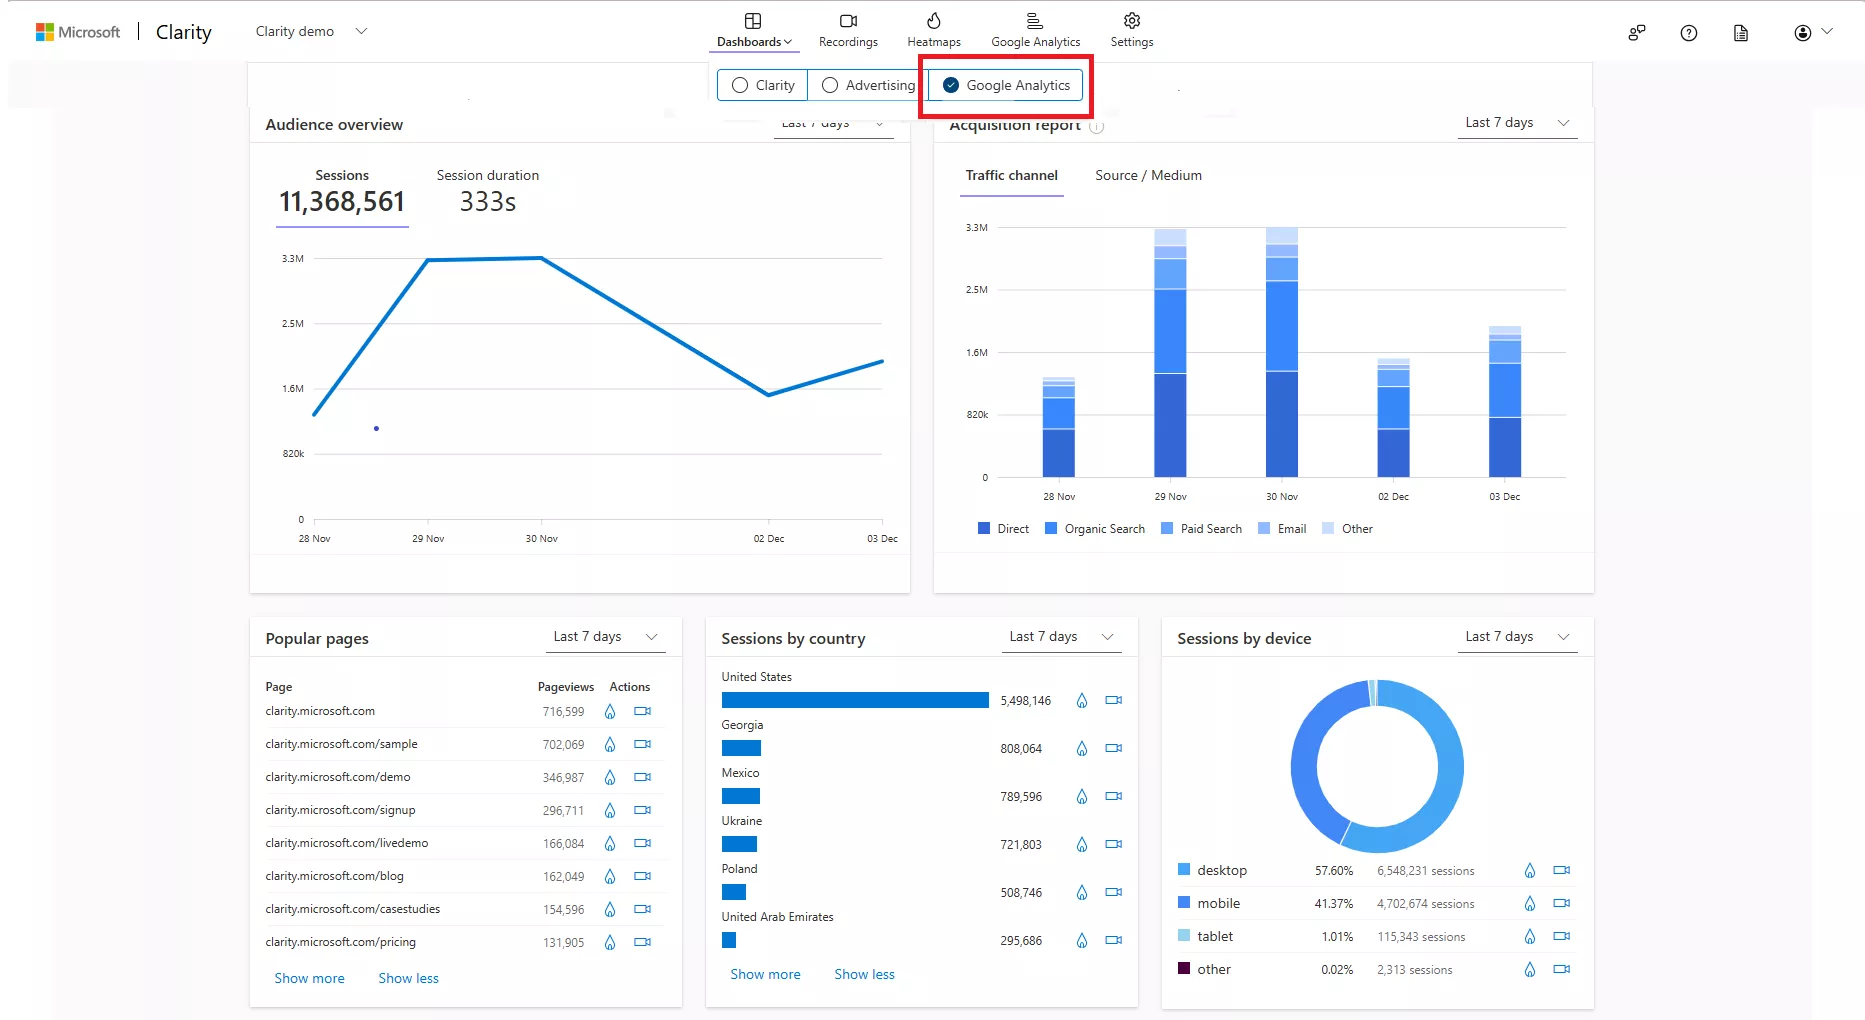Toggle the Direct legend swatch

click(984, 529)
